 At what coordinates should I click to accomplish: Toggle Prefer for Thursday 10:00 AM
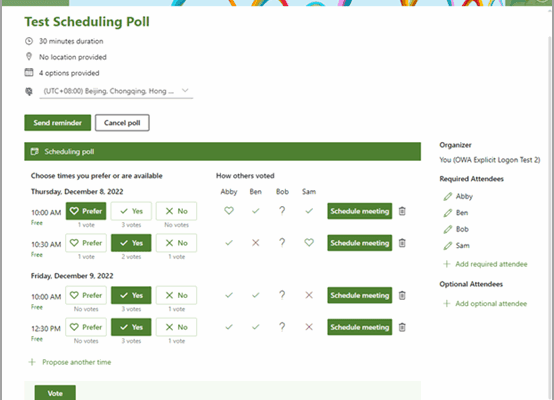coord(86,211)
